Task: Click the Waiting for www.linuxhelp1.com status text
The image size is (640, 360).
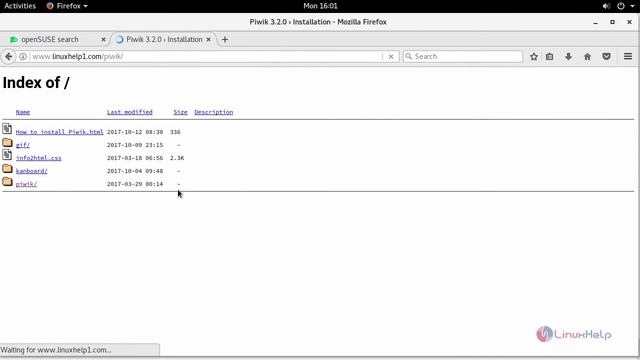Action: click(56, 350)
